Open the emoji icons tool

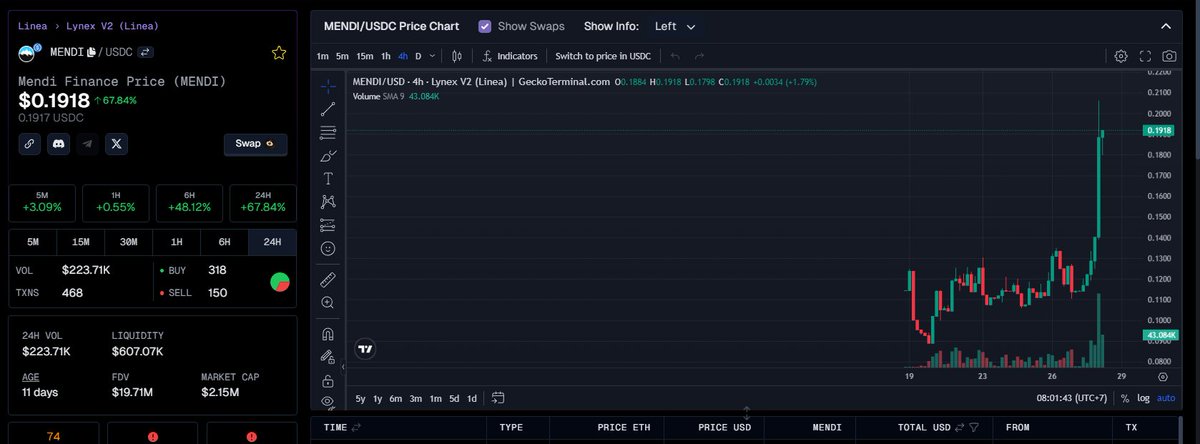(327, 248)
